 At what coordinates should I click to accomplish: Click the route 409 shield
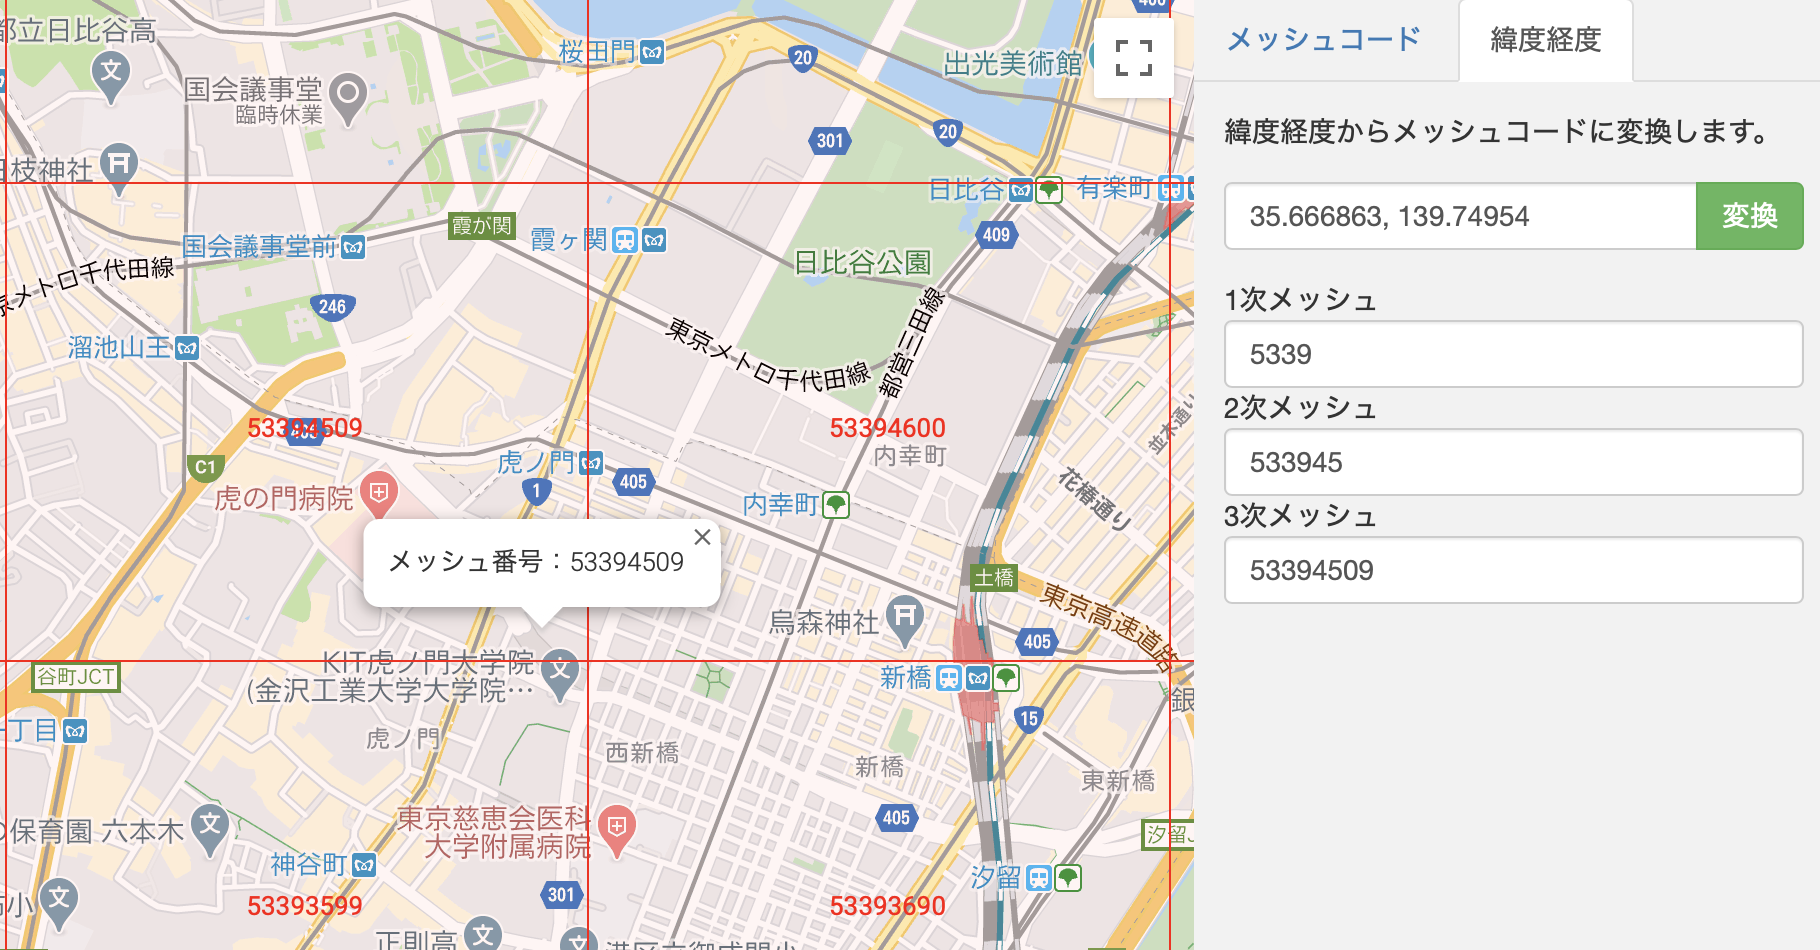[996, 235]
